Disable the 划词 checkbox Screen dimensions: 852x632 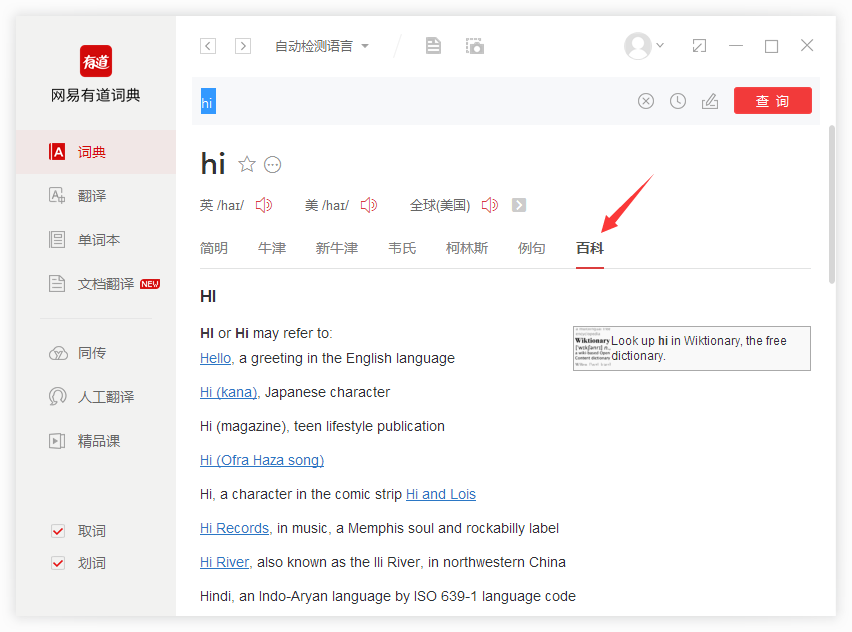(x=58, y=563)
